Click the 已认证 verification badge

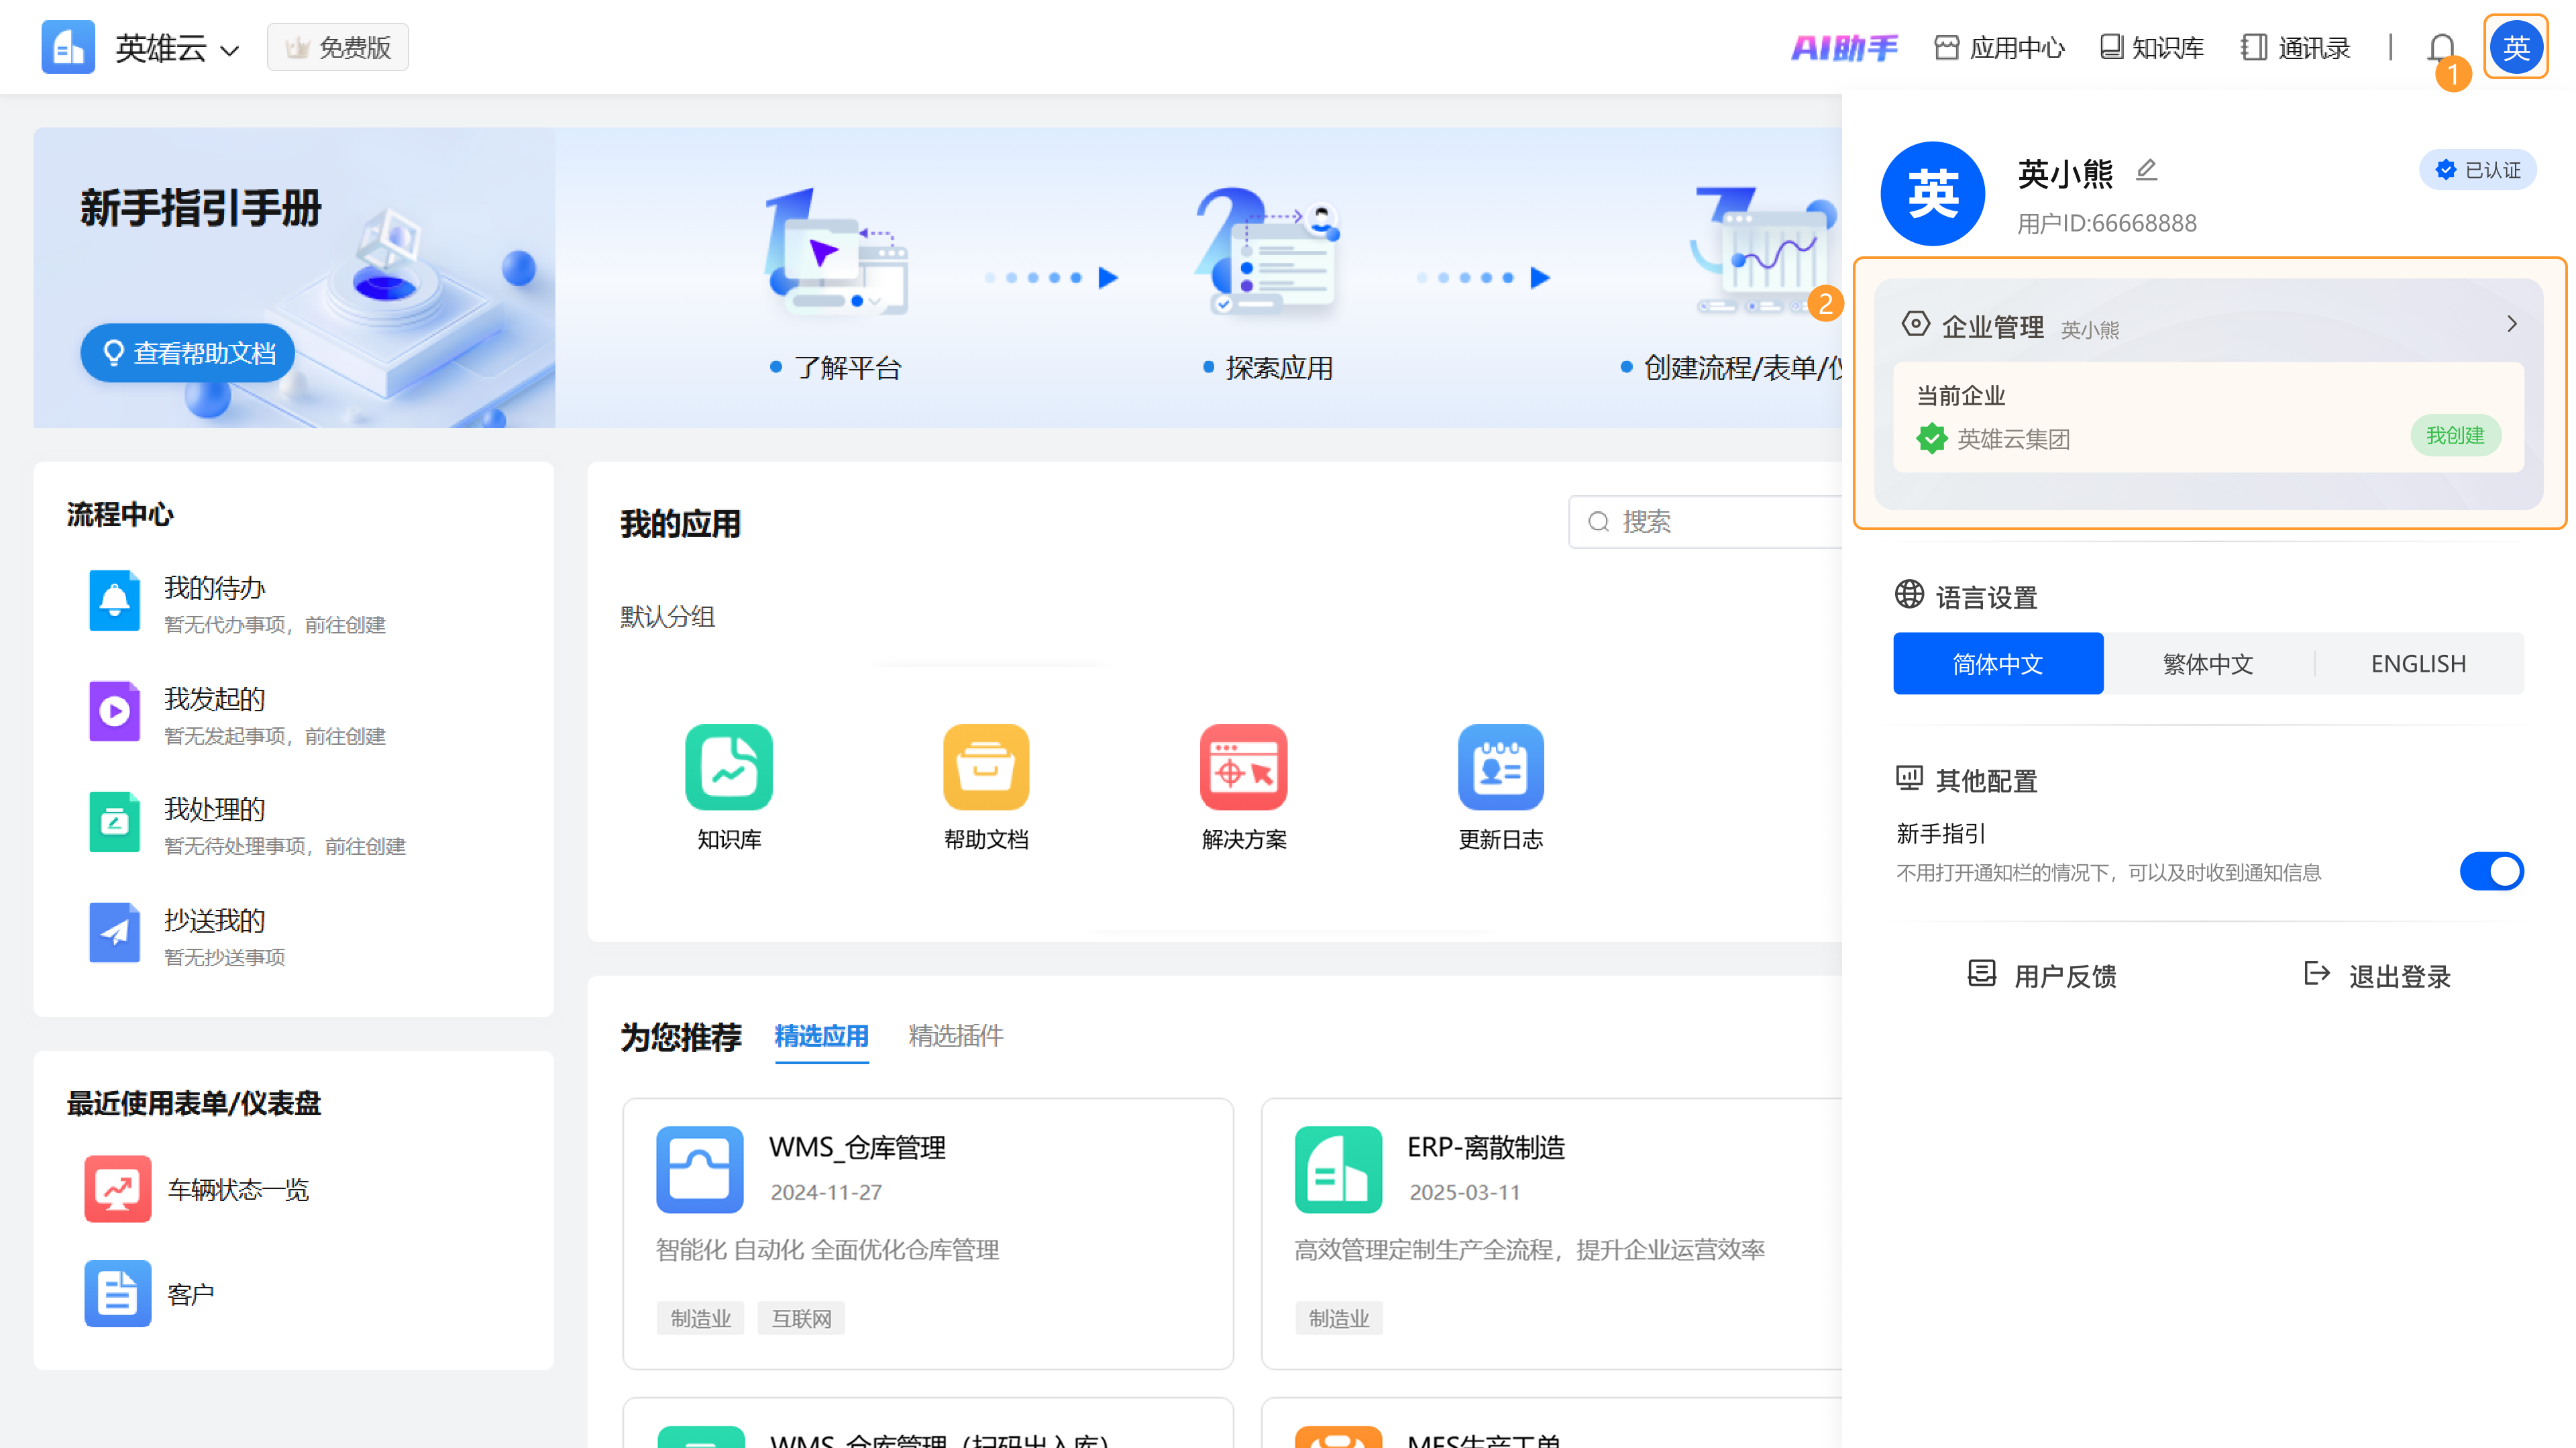point(2477,170)
